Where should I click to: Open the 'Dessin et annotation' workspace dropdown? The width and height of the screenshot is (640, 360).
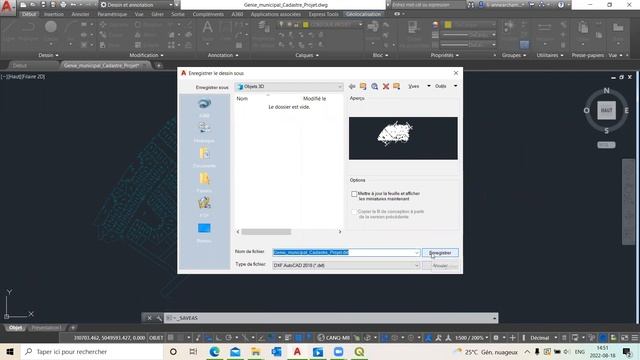click(x=137, y=5)
